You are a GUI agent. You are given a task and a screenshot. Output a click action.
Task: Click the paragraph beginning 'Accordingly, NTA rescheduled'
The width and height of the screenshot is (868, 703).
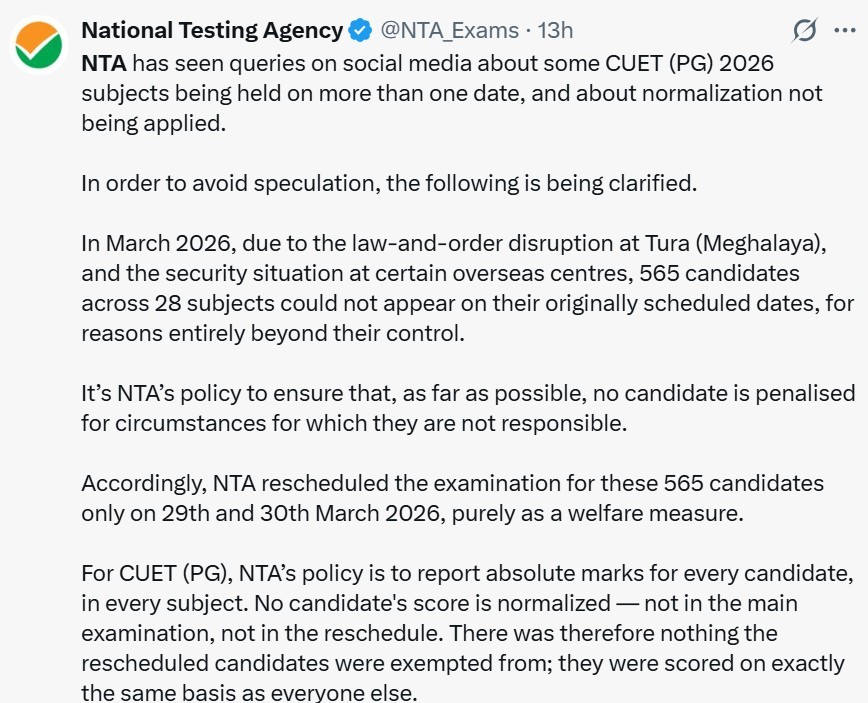452,498
